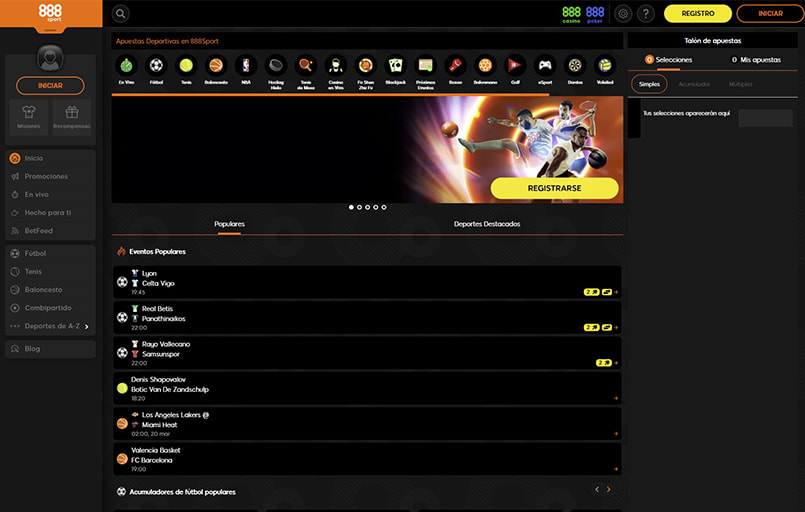Choose the NBA icon in sports carousel
The height and width of the screenshot is (512, 805).
246,65
